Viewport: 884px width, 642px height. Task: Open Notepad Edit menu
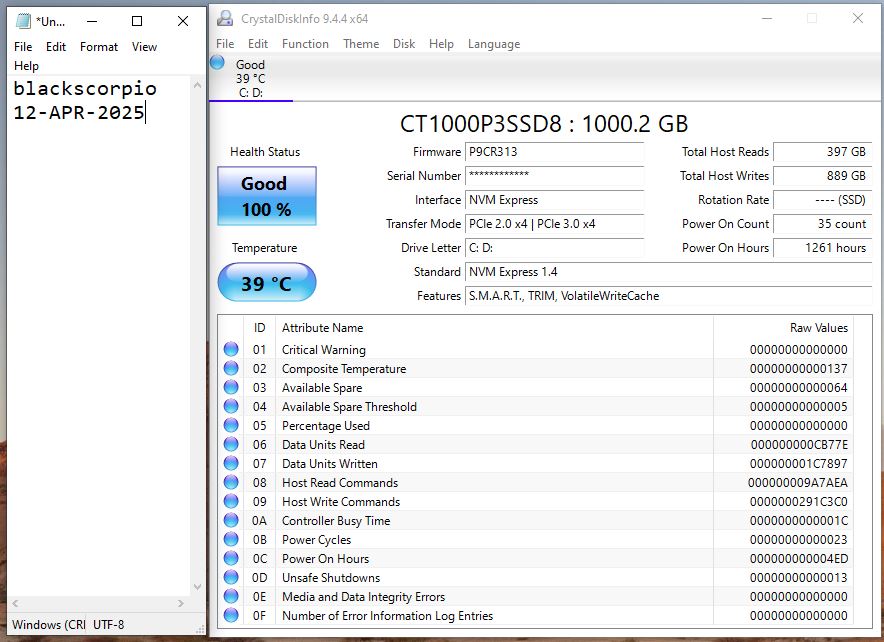coord(56,47)
